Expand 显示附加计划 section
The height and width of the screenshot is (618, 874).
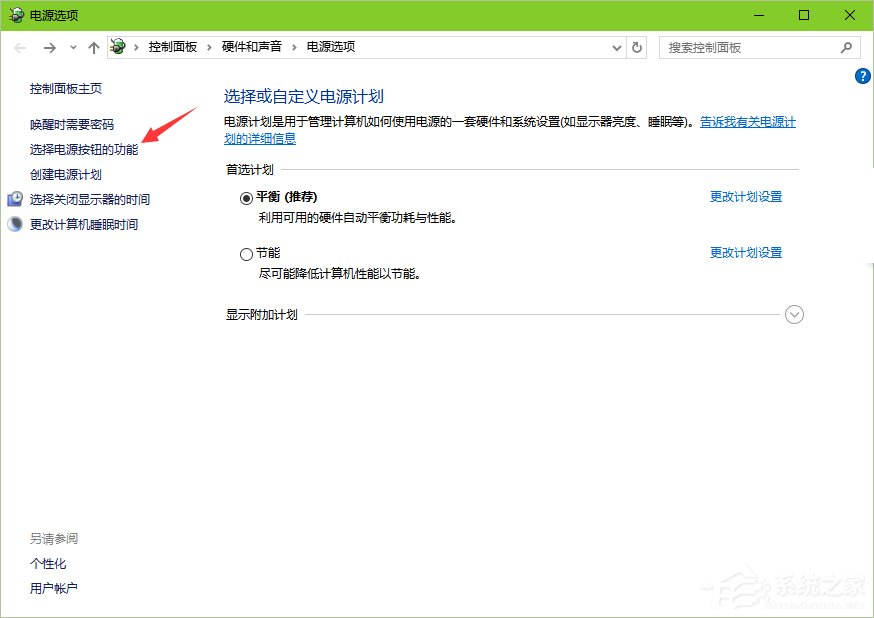tap(794, 314)
